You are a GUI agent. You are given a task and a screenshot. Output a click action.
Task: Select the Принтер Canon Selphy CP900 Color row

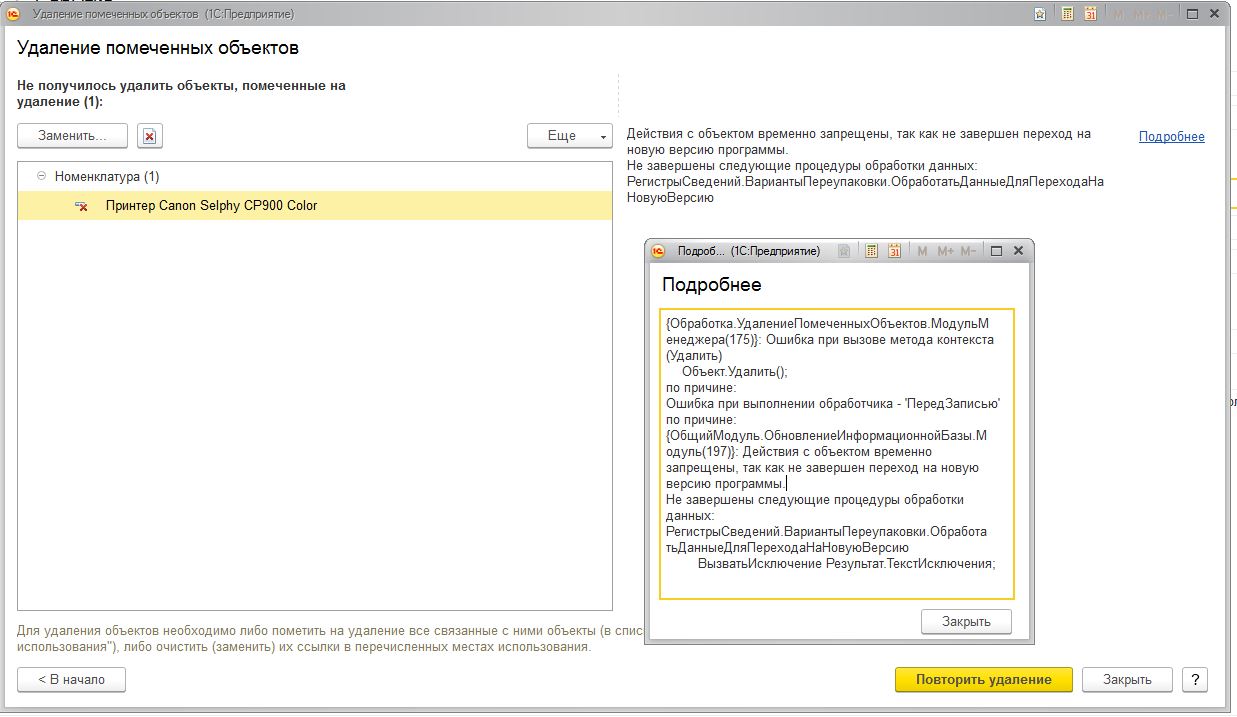pos(211,206)
